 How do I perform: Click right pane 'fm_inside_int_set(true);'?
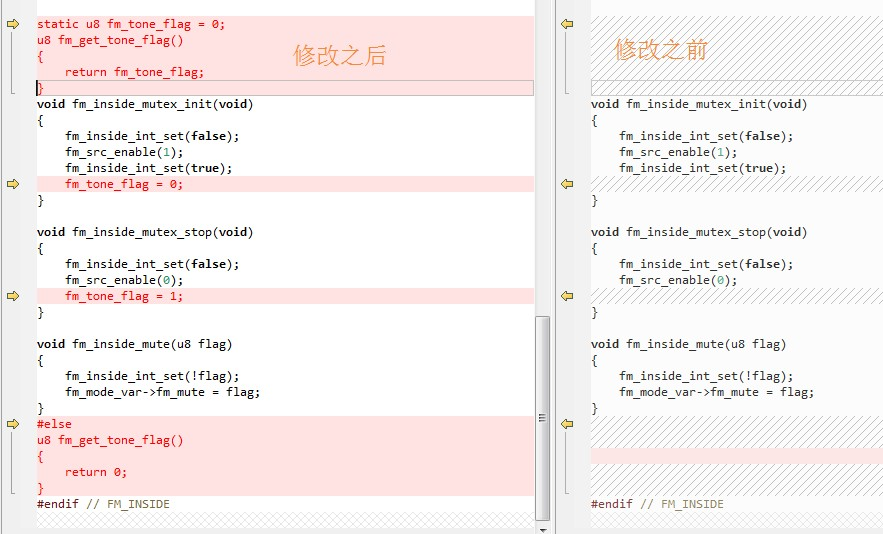pyautogui.click(x=702, y=168)
